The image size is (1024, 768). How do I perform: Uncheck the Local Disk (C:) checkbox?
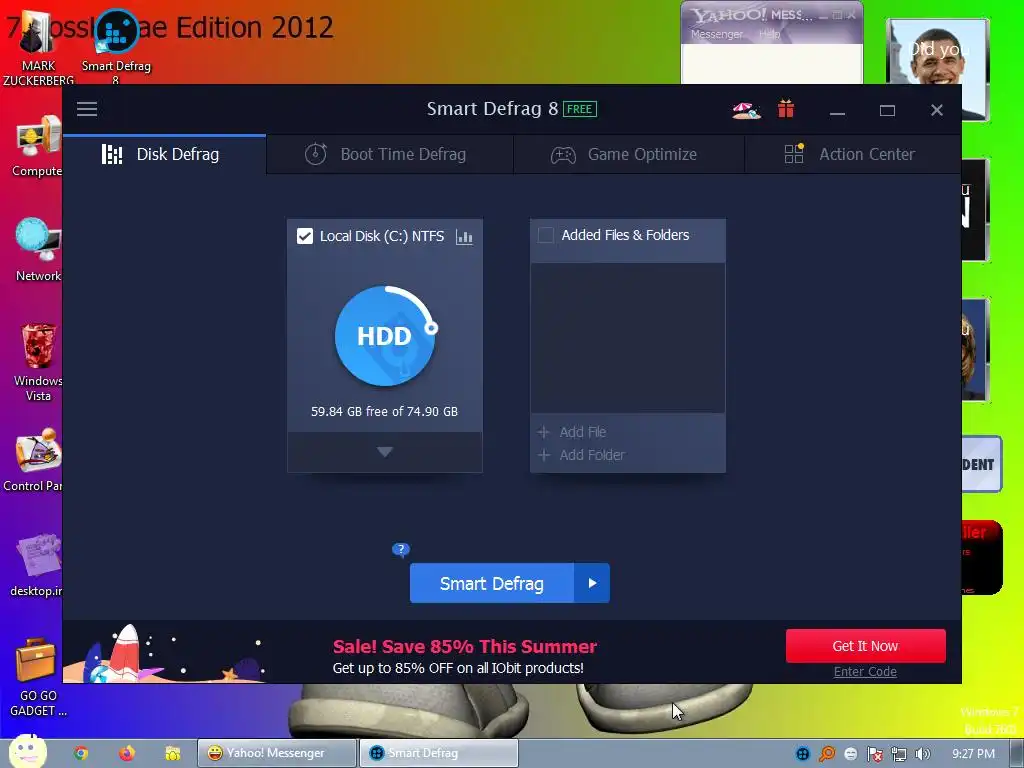tap(304, 236)
